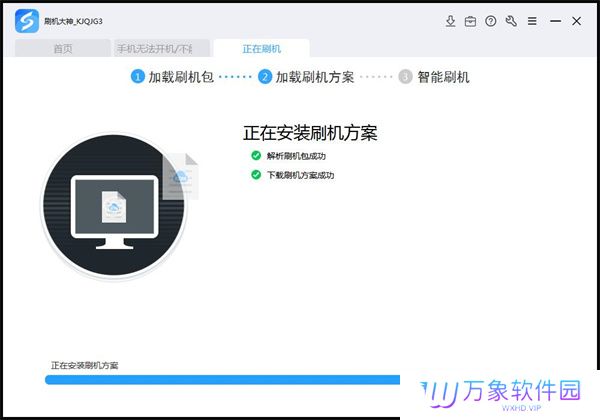Open the toolbox briefcase icon

coord(470,21)
